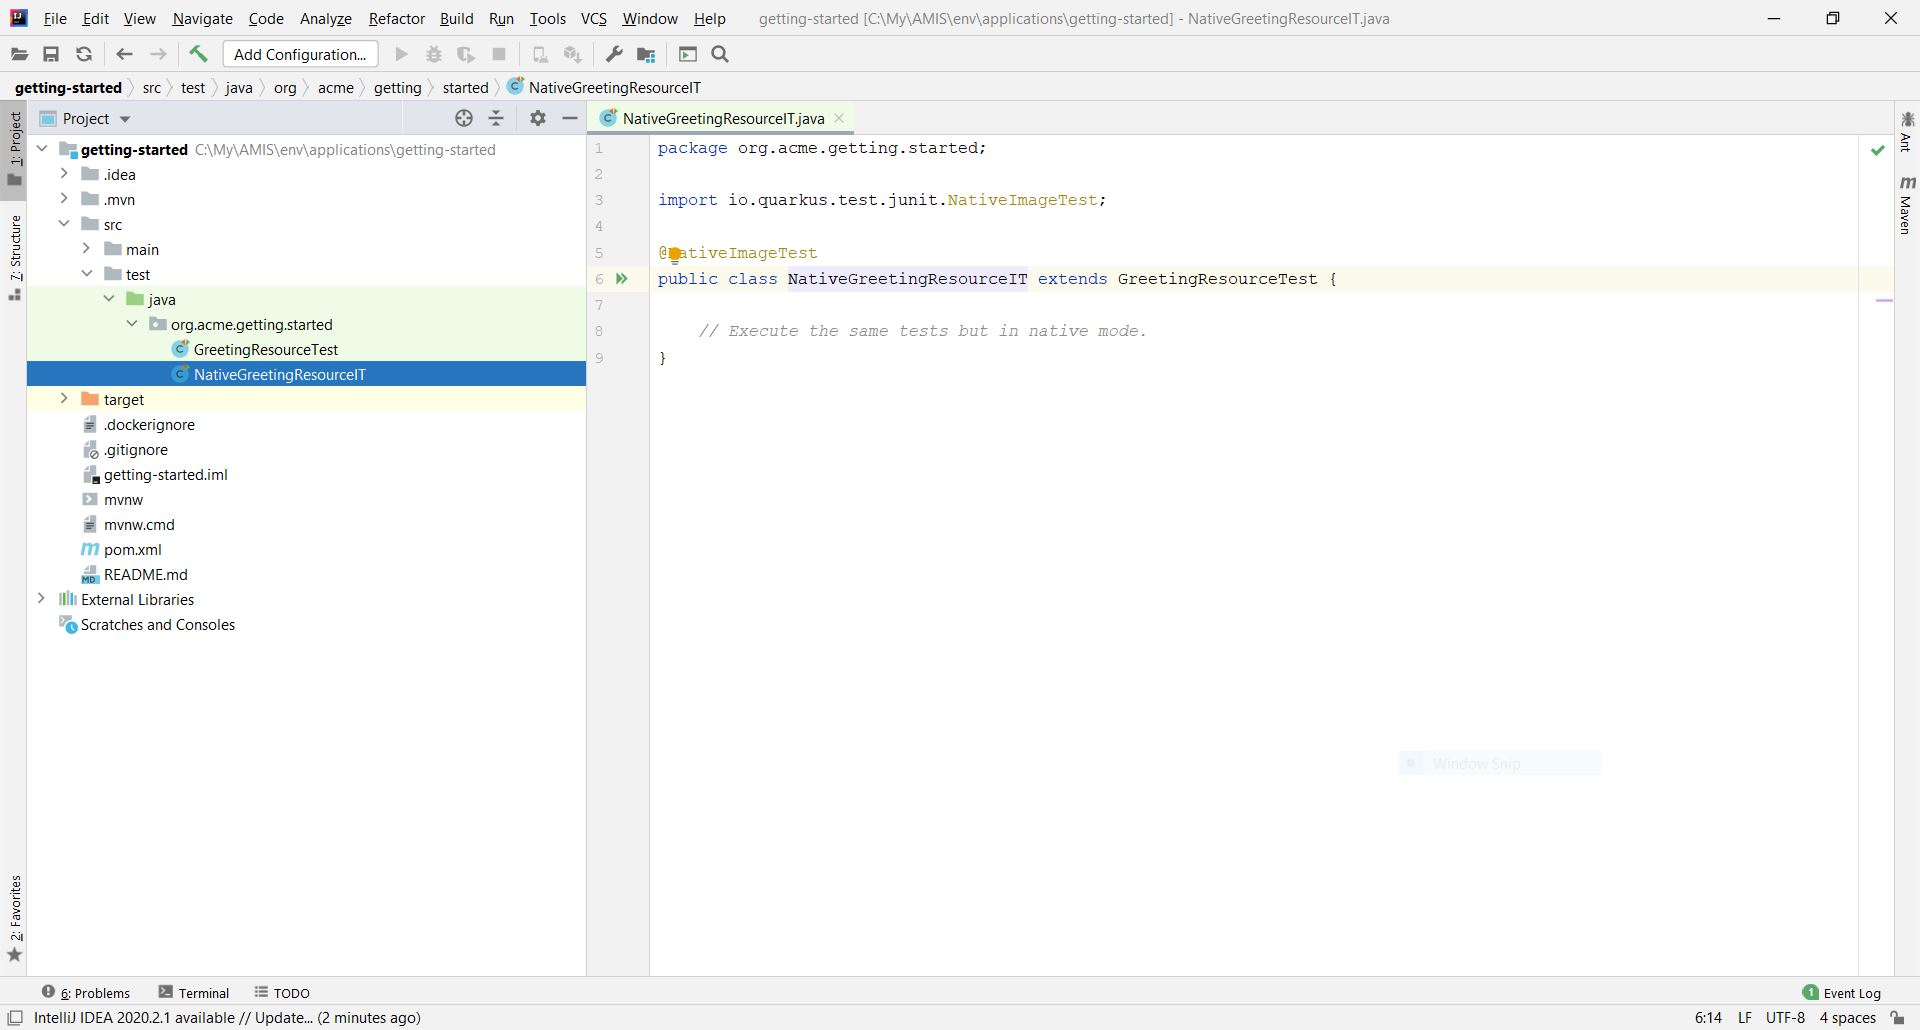
Task: Toggle the Project tool window sidebar button
Action: 15,140
